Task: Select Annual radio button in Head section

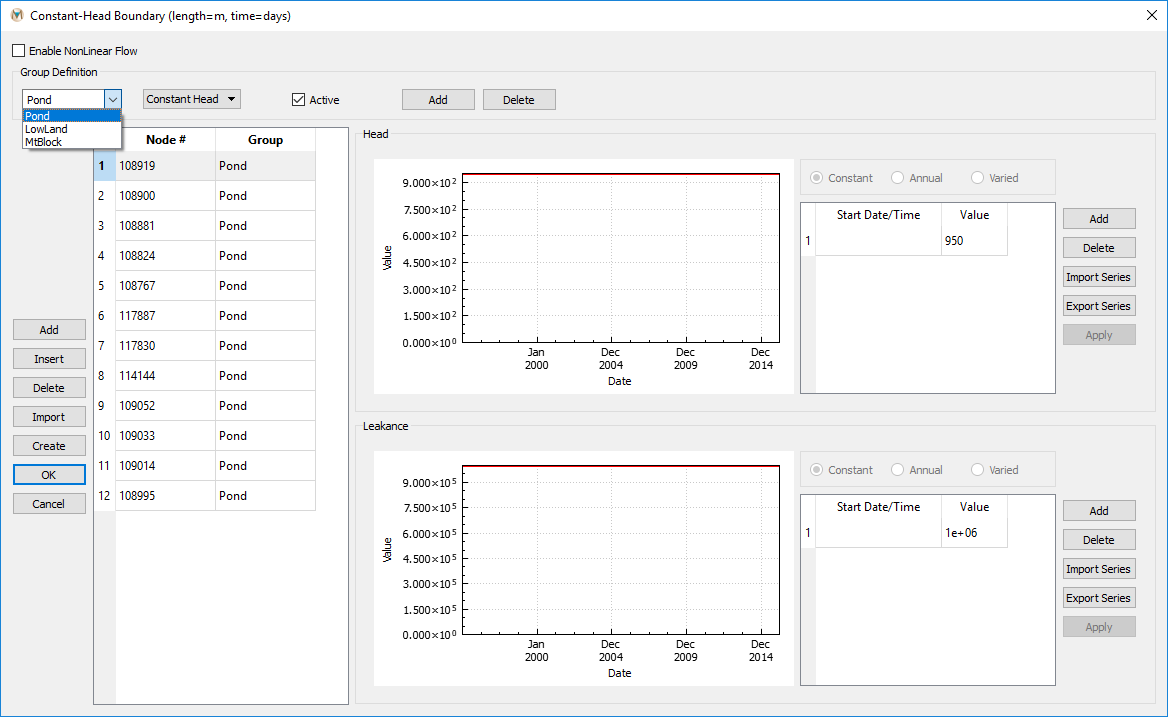Action: 898,178
